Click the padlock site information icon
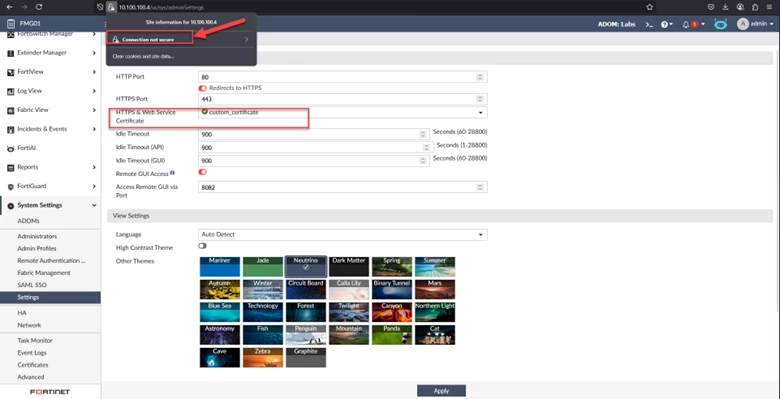This screenshot has height=399, width=780. pyautogui.click(x=111, y=7)
